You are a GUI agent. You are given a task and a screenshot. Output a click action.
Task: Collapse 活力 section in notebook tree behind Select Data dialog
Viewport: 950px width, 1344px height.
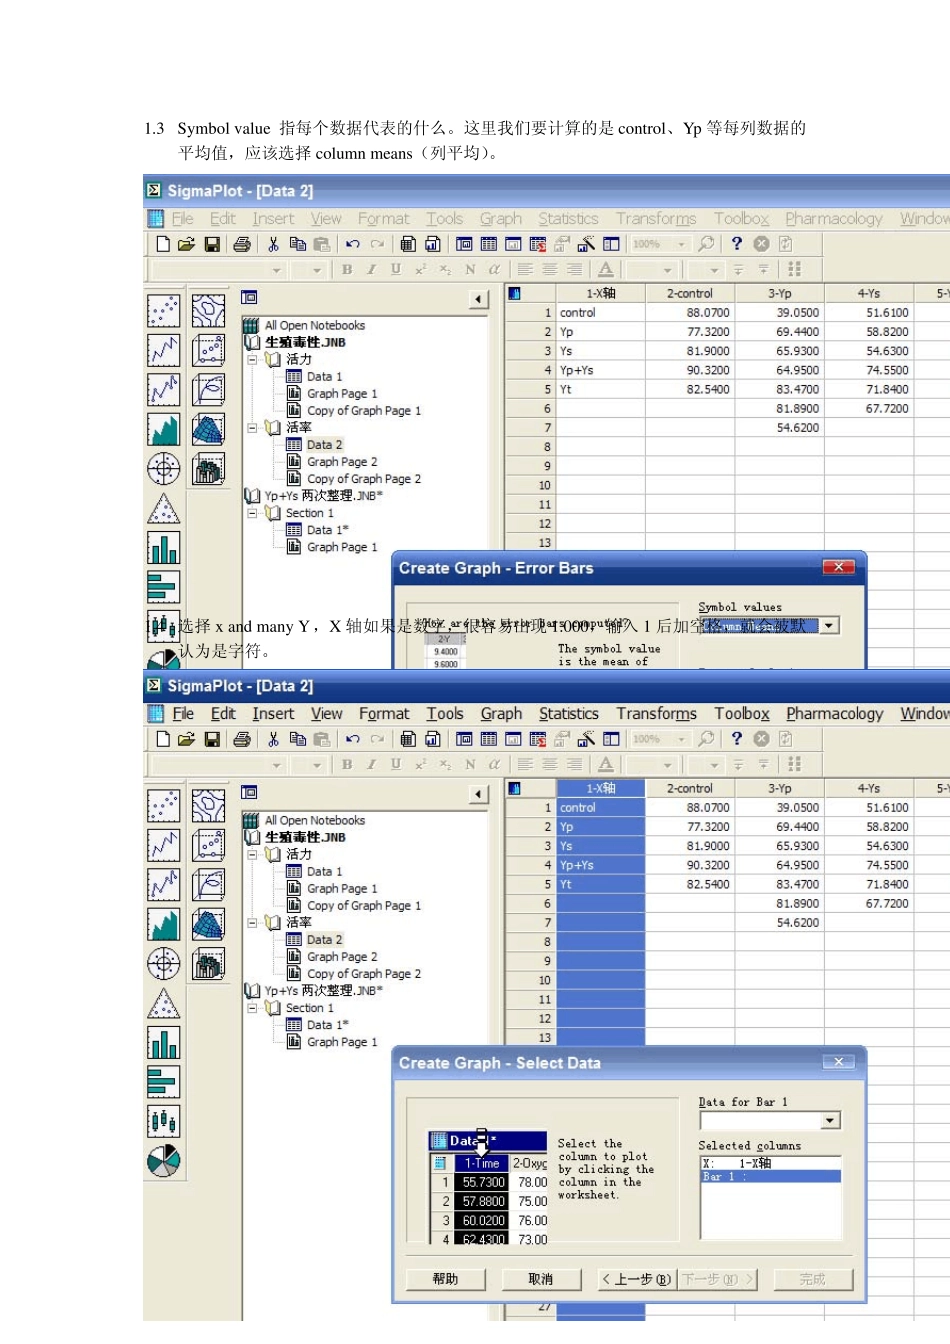pyautogui.click(x=253, y=854)
